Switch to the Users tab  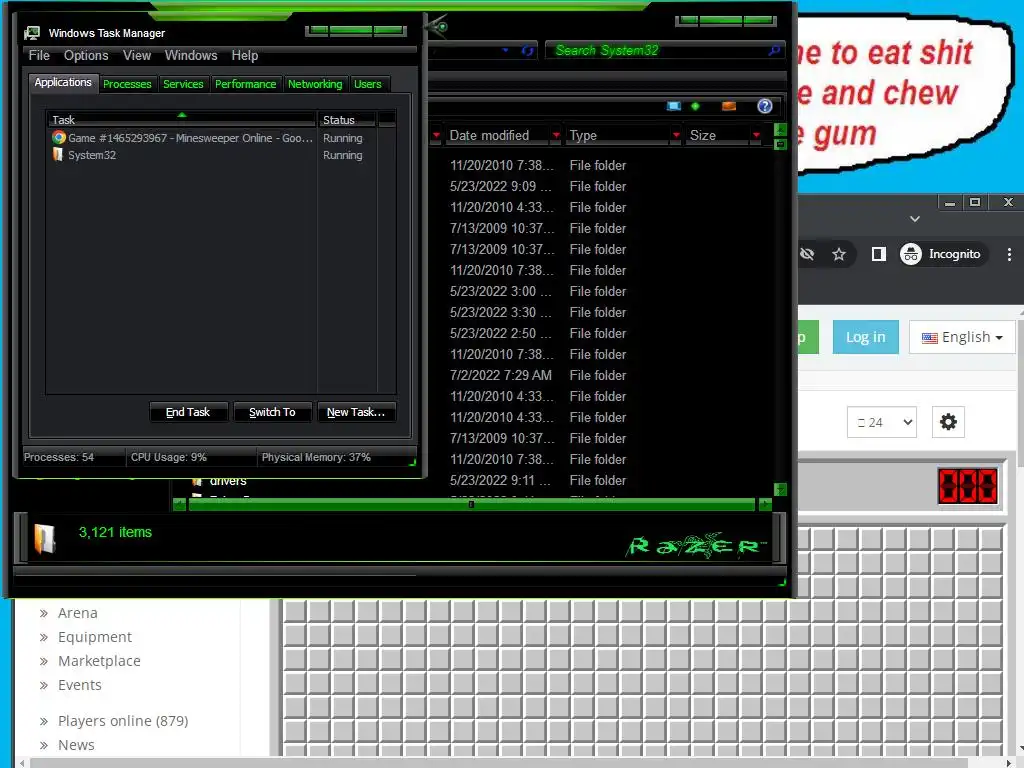pos(368,84)
